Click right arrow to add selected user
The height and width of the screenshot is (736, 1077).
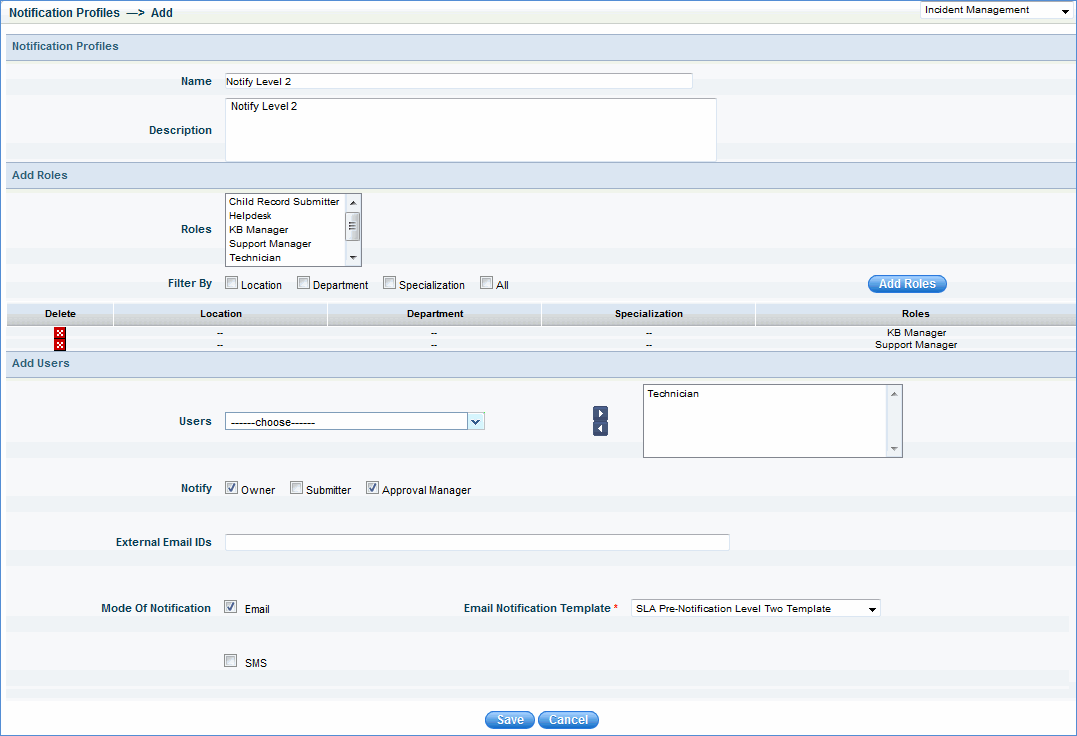click(600, 413)
